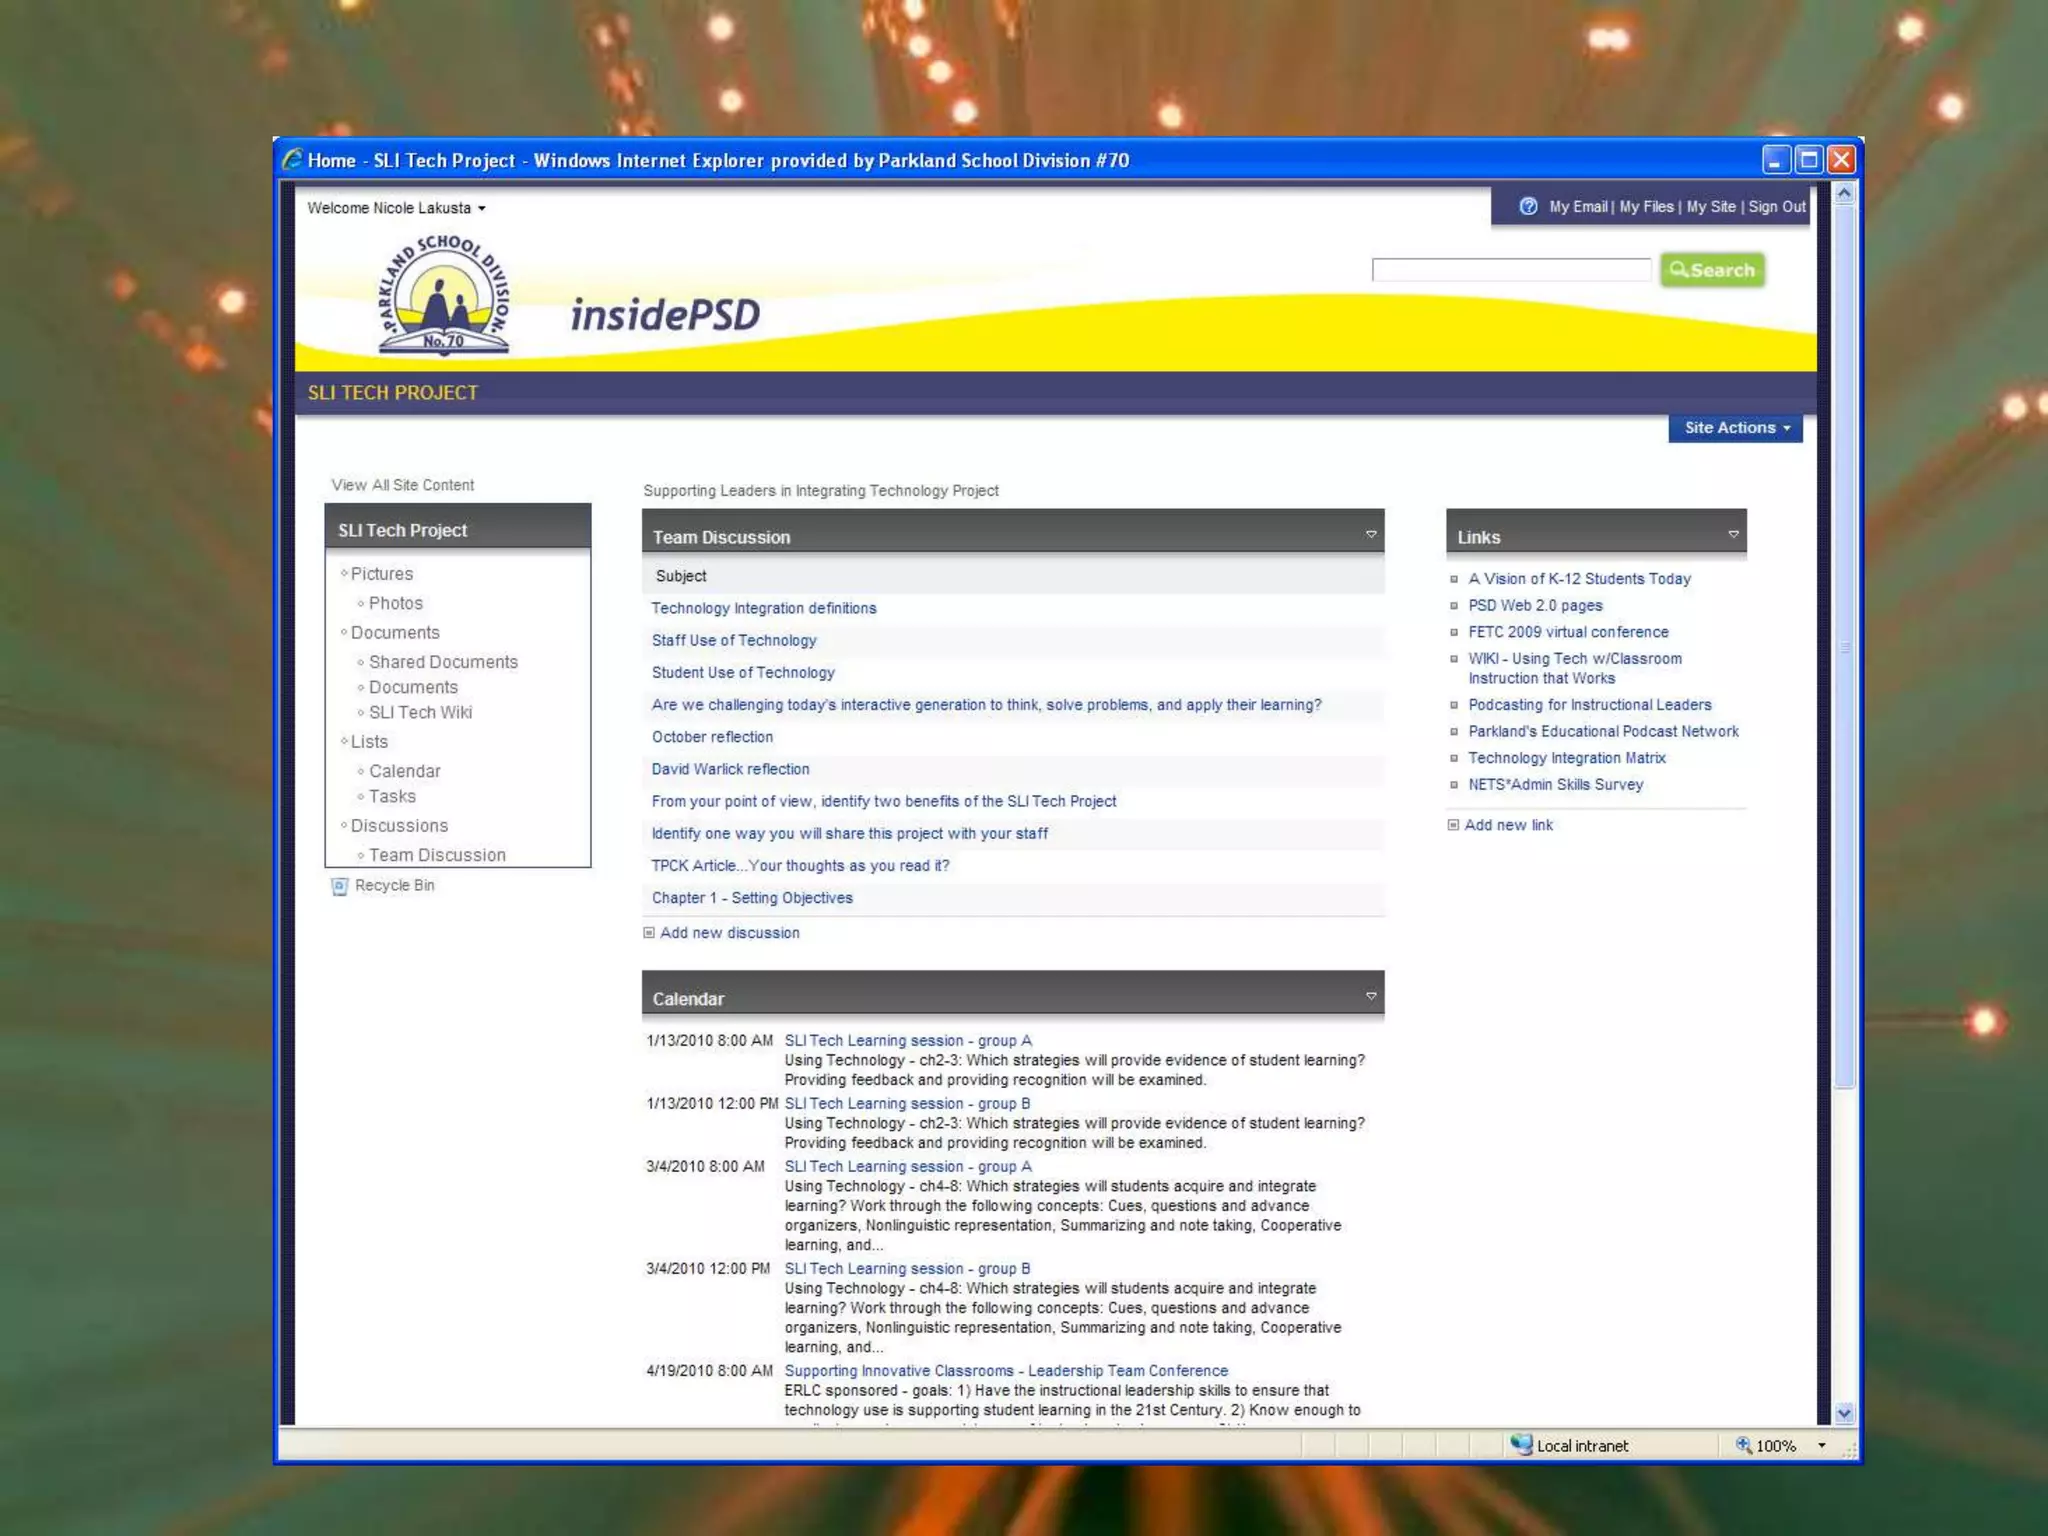The width and height of the screenshot is (2048, 1536).
Task: Click the zoom magnifier icon in status bar
Action: [1743, 1445]
